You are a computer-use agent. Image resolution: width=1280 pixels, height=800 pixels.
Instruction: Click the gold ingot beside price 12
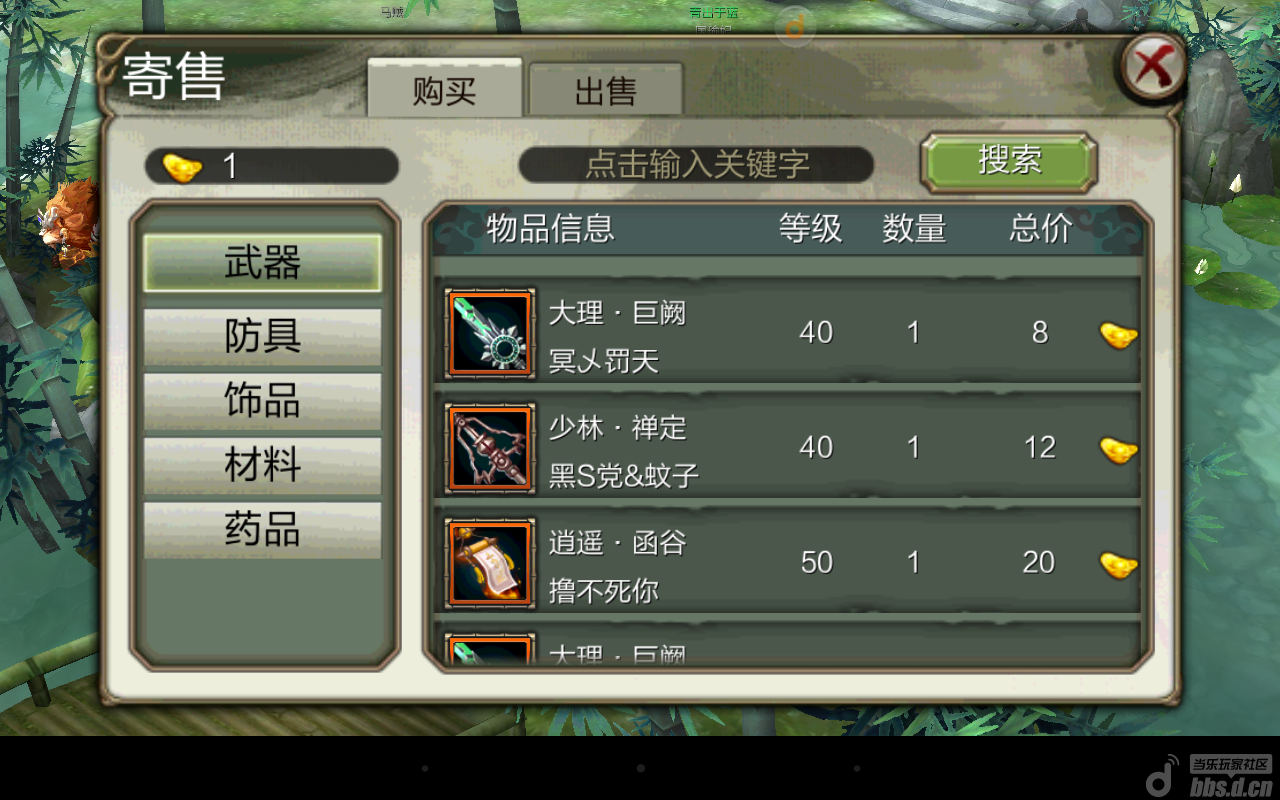point(1119,449)
